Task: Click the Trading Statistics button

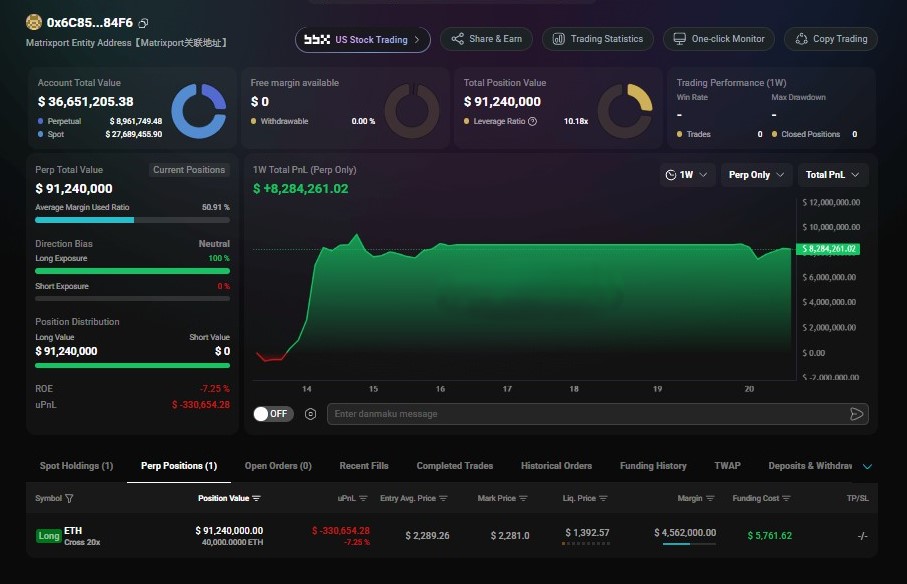Action: [x=597, y=39]
